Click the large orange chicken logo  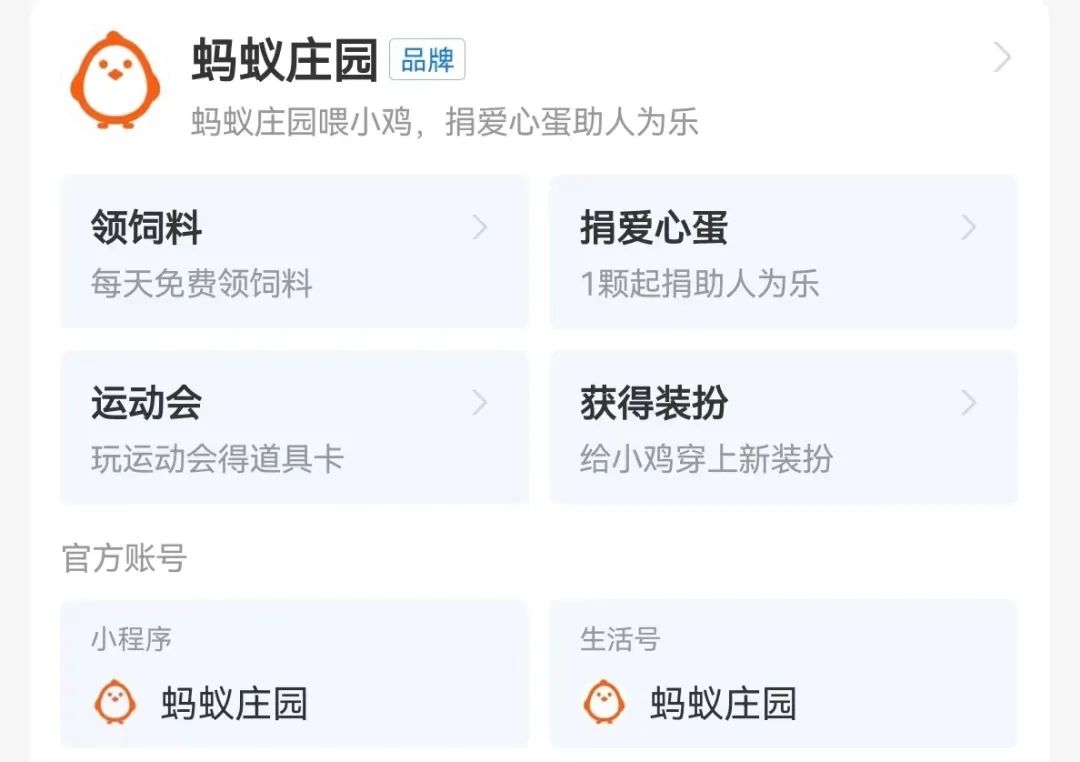click(x=115, y=80)
